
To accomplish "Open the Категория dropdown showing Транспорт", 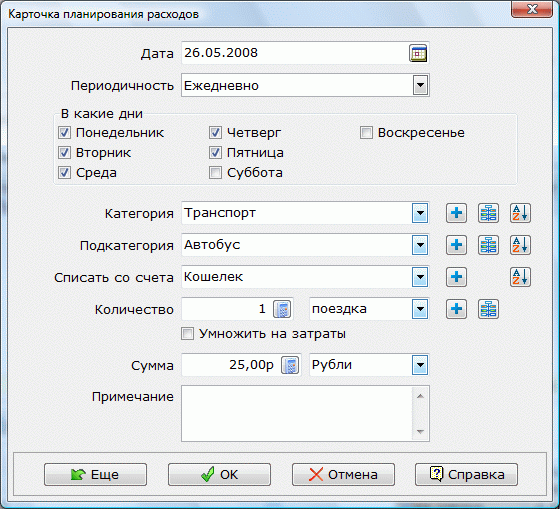I will click(x=420, y=213).
